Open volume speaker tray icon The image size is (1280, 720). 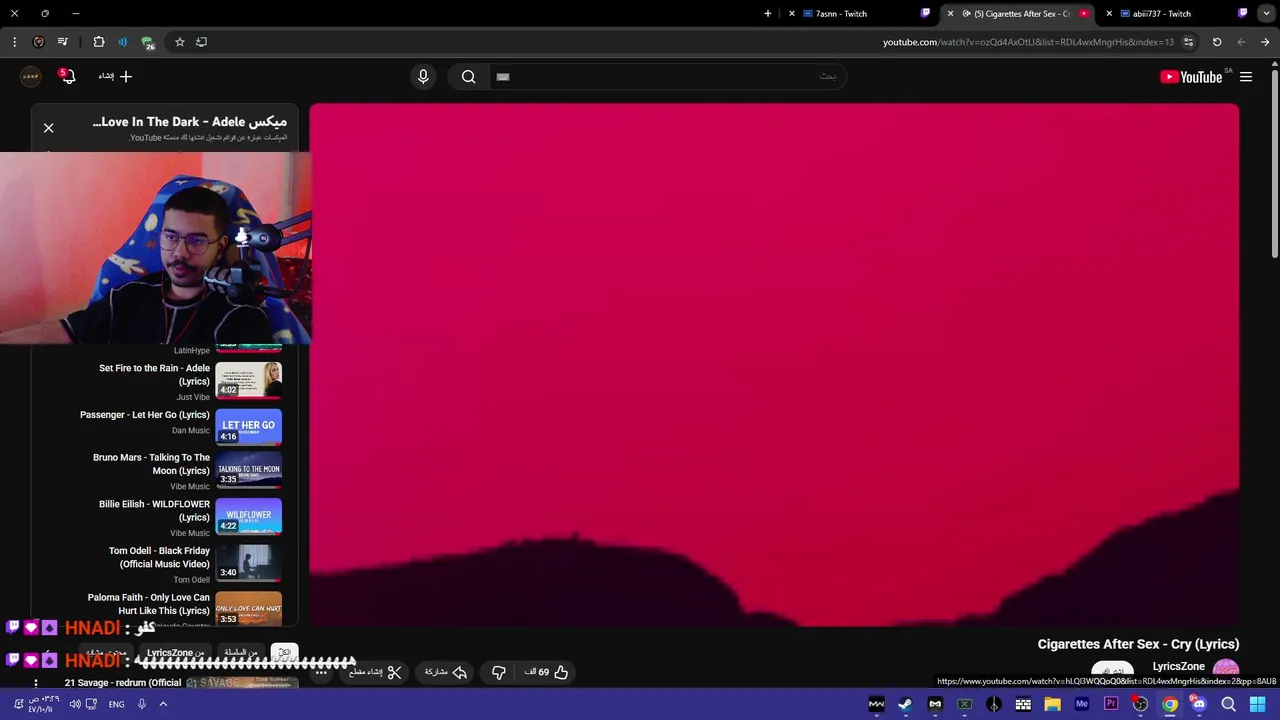[x=75, y=704]
